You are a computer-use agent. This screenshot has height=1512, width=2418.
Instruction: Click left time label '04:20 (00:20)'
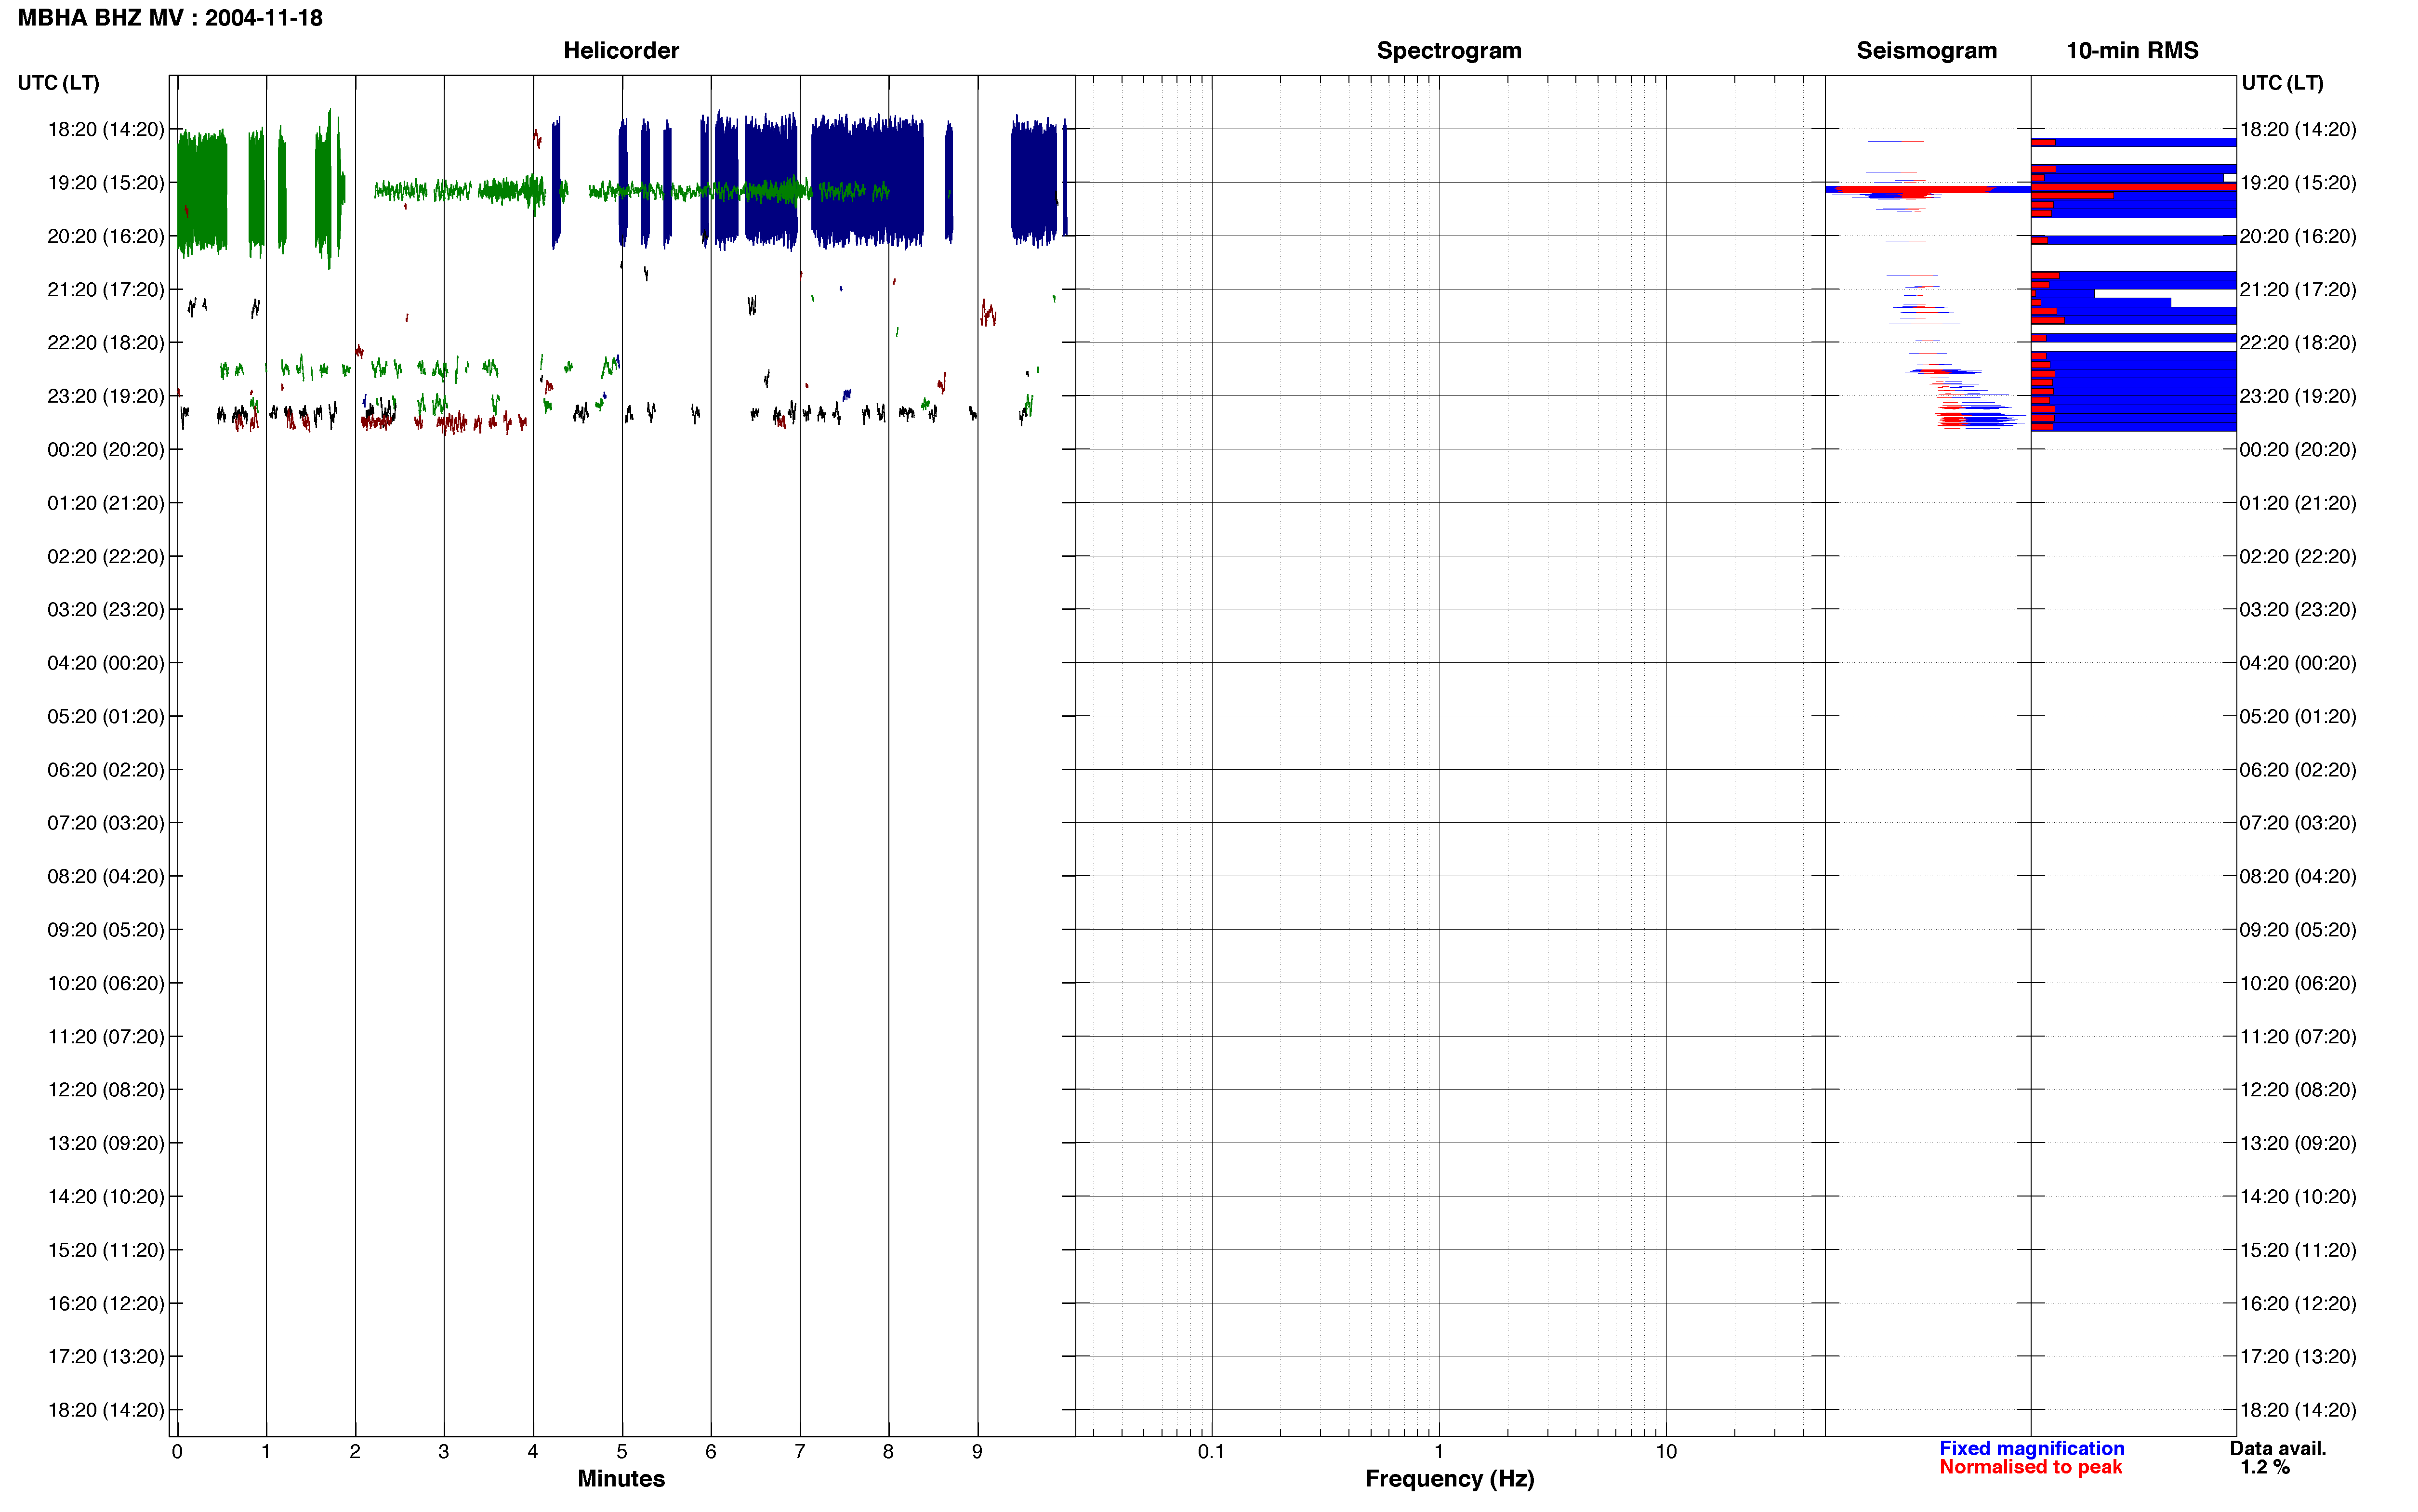pyautogui.click(x=106, y=663)
